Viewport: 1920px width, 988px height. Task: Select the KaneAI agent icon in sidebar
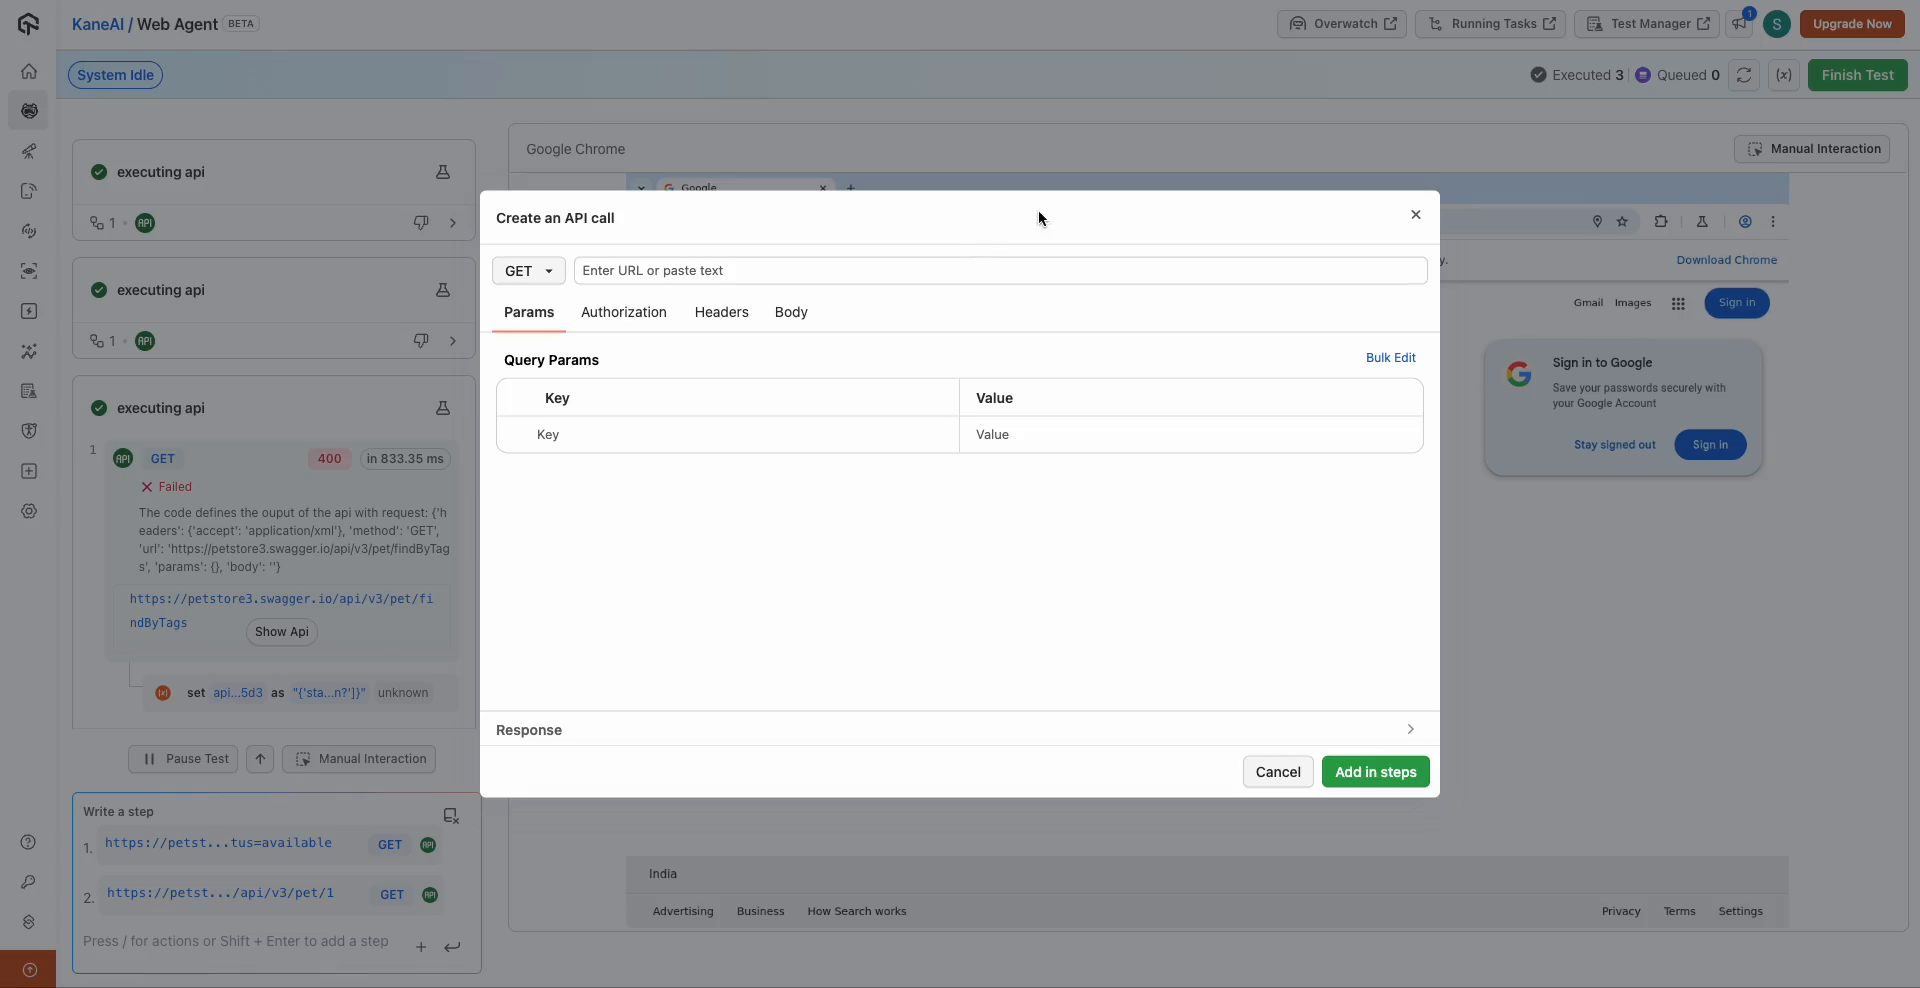point(29,112)
